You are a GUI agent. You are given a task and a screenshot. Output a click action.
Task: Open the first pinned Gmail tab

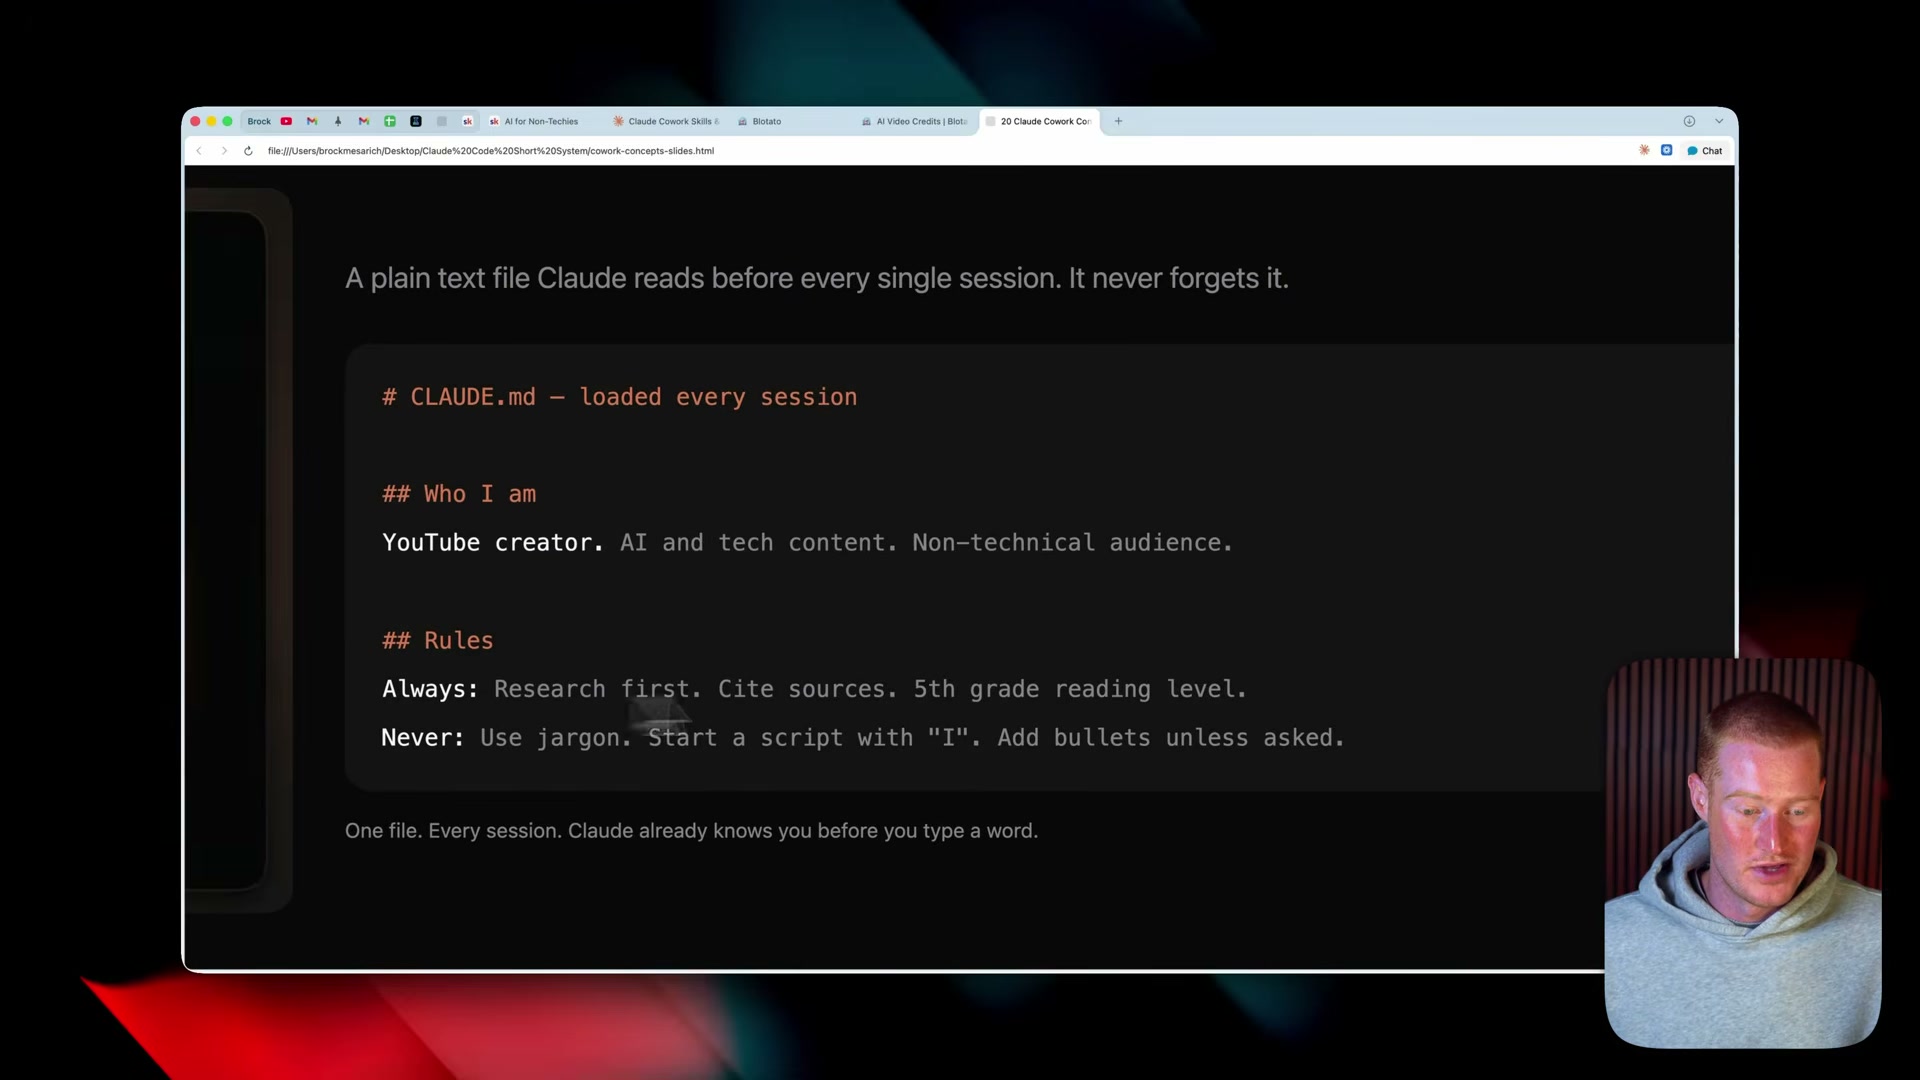pyautogui.click(x=312, y=121)
